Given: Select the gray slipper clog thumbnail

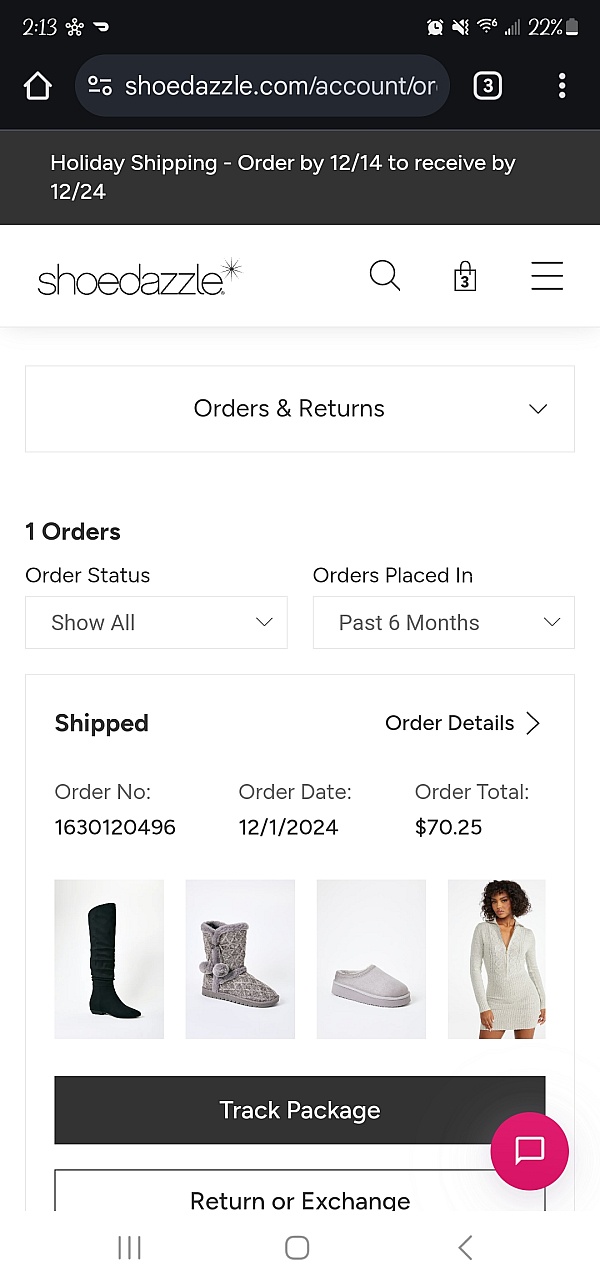Looking at the screenshot, I should [371, 959].
